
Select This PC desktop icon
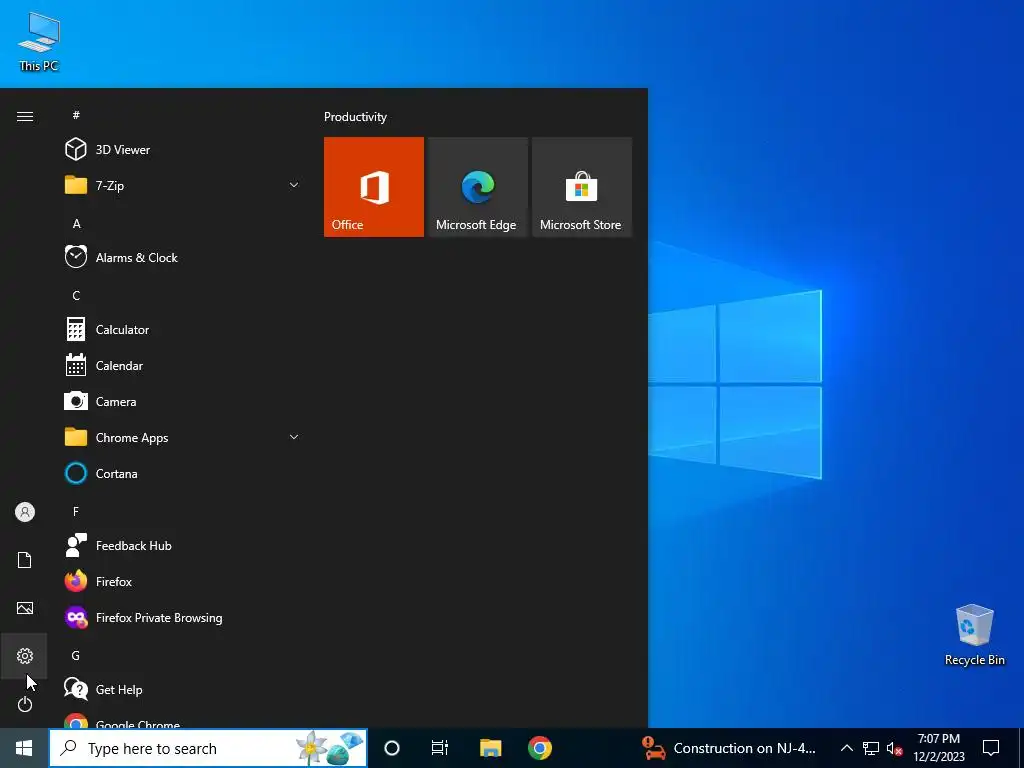click(39, 41)
